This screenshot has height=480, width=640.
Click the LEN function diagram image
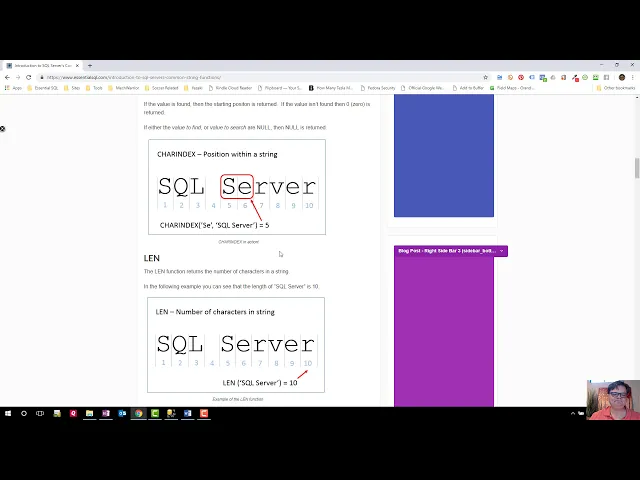point(236,345)
